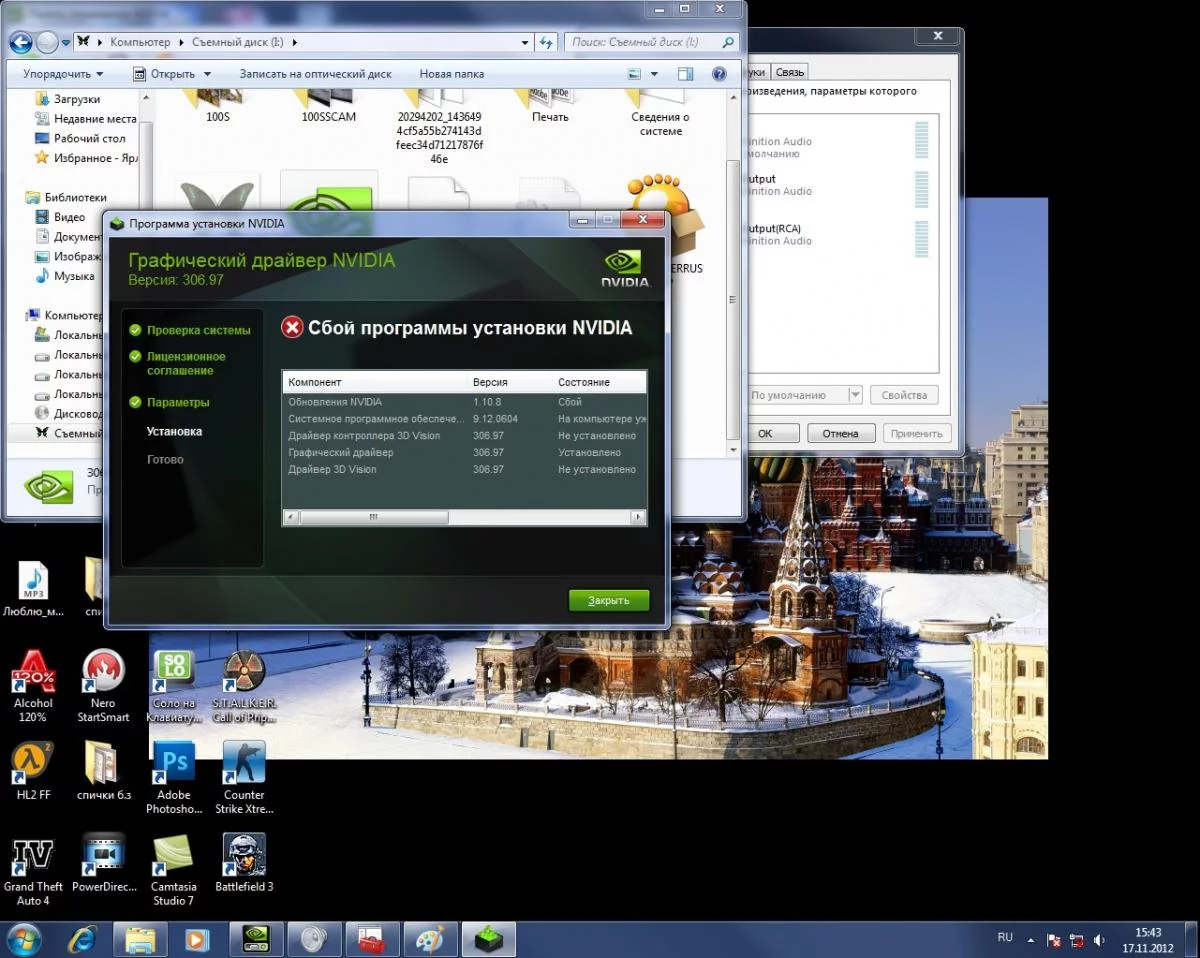The width and height of the screenshot is (1200, 958).
Task: Open По умолчанию dropdown in Sound dialog
Action: point(805,395)
